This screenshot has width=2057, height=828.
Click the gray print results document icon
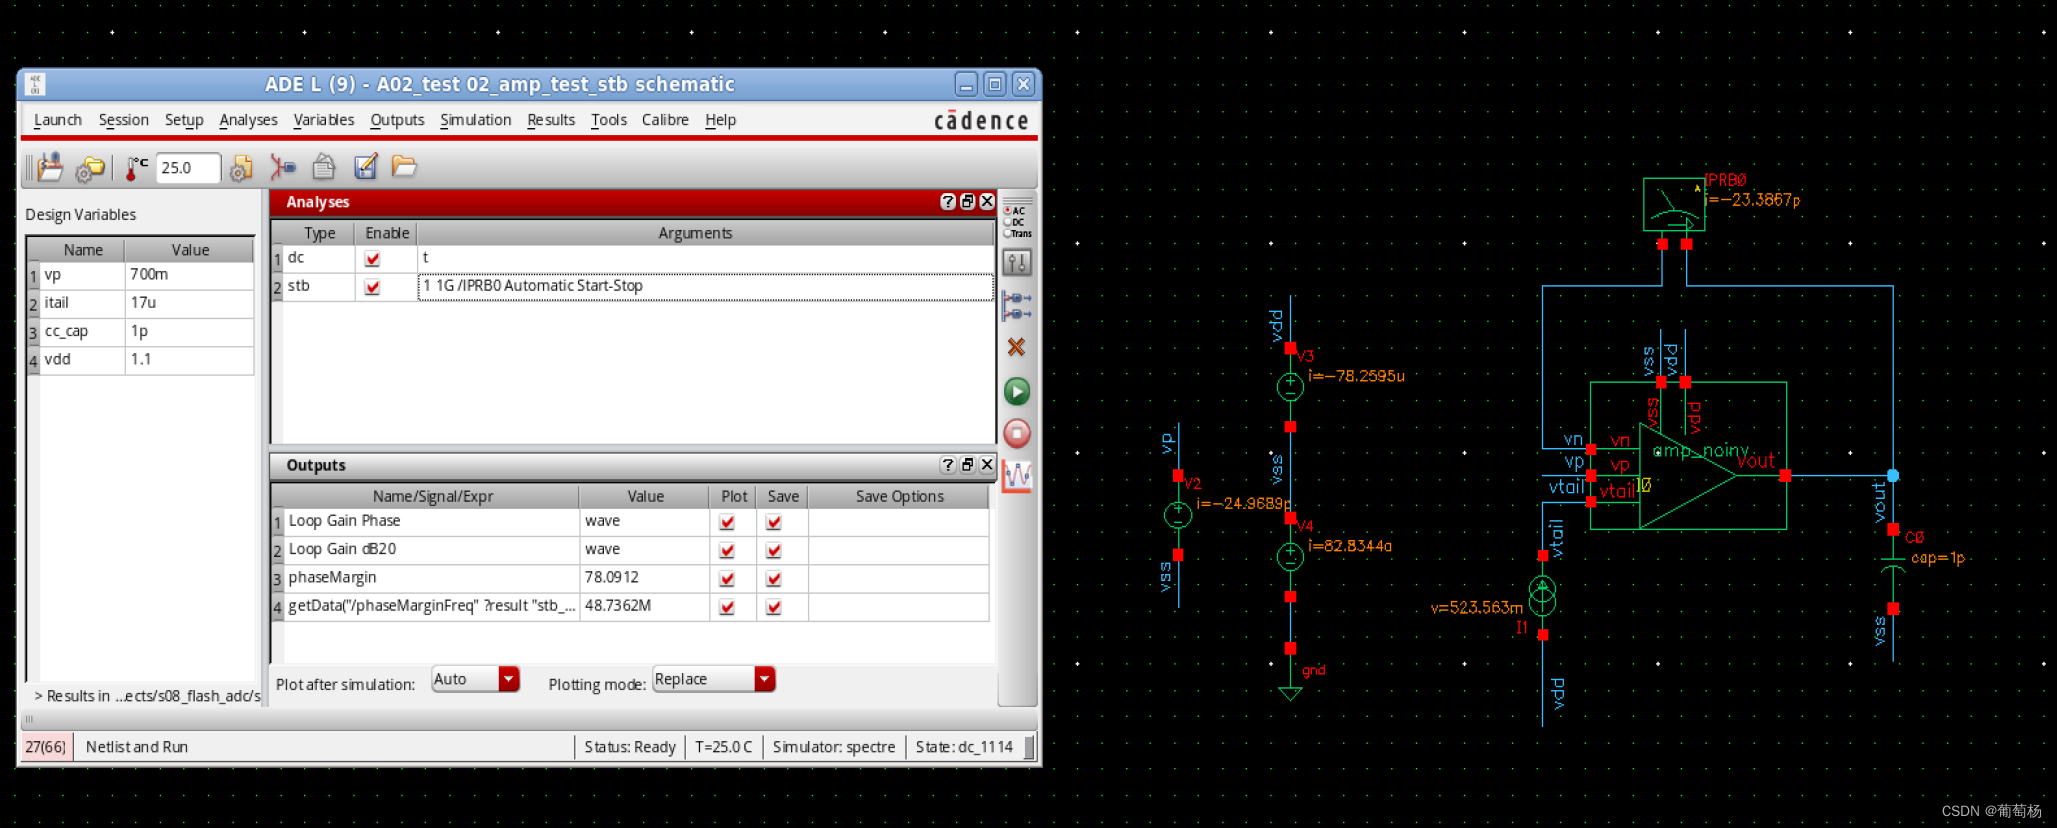[x=324, y=167]
